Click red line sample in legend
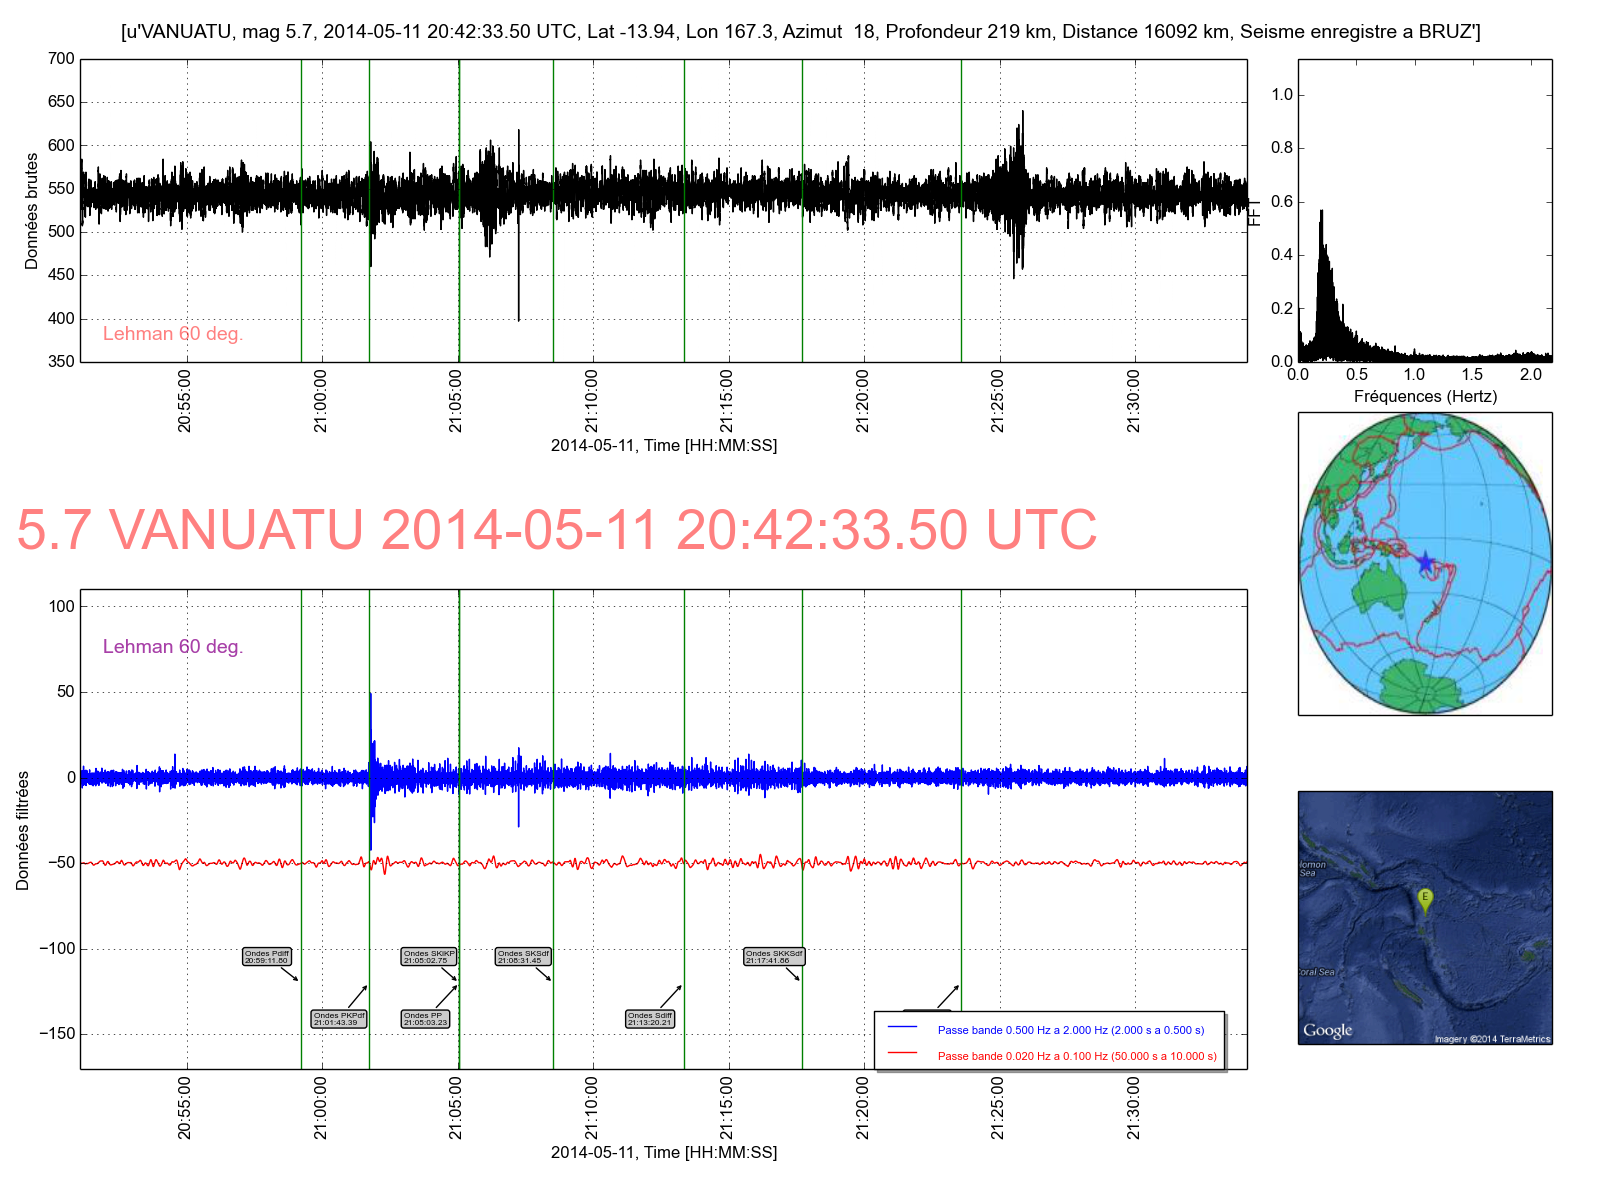Viewport: 1600px width, 1188px height. pos(902,1053)
